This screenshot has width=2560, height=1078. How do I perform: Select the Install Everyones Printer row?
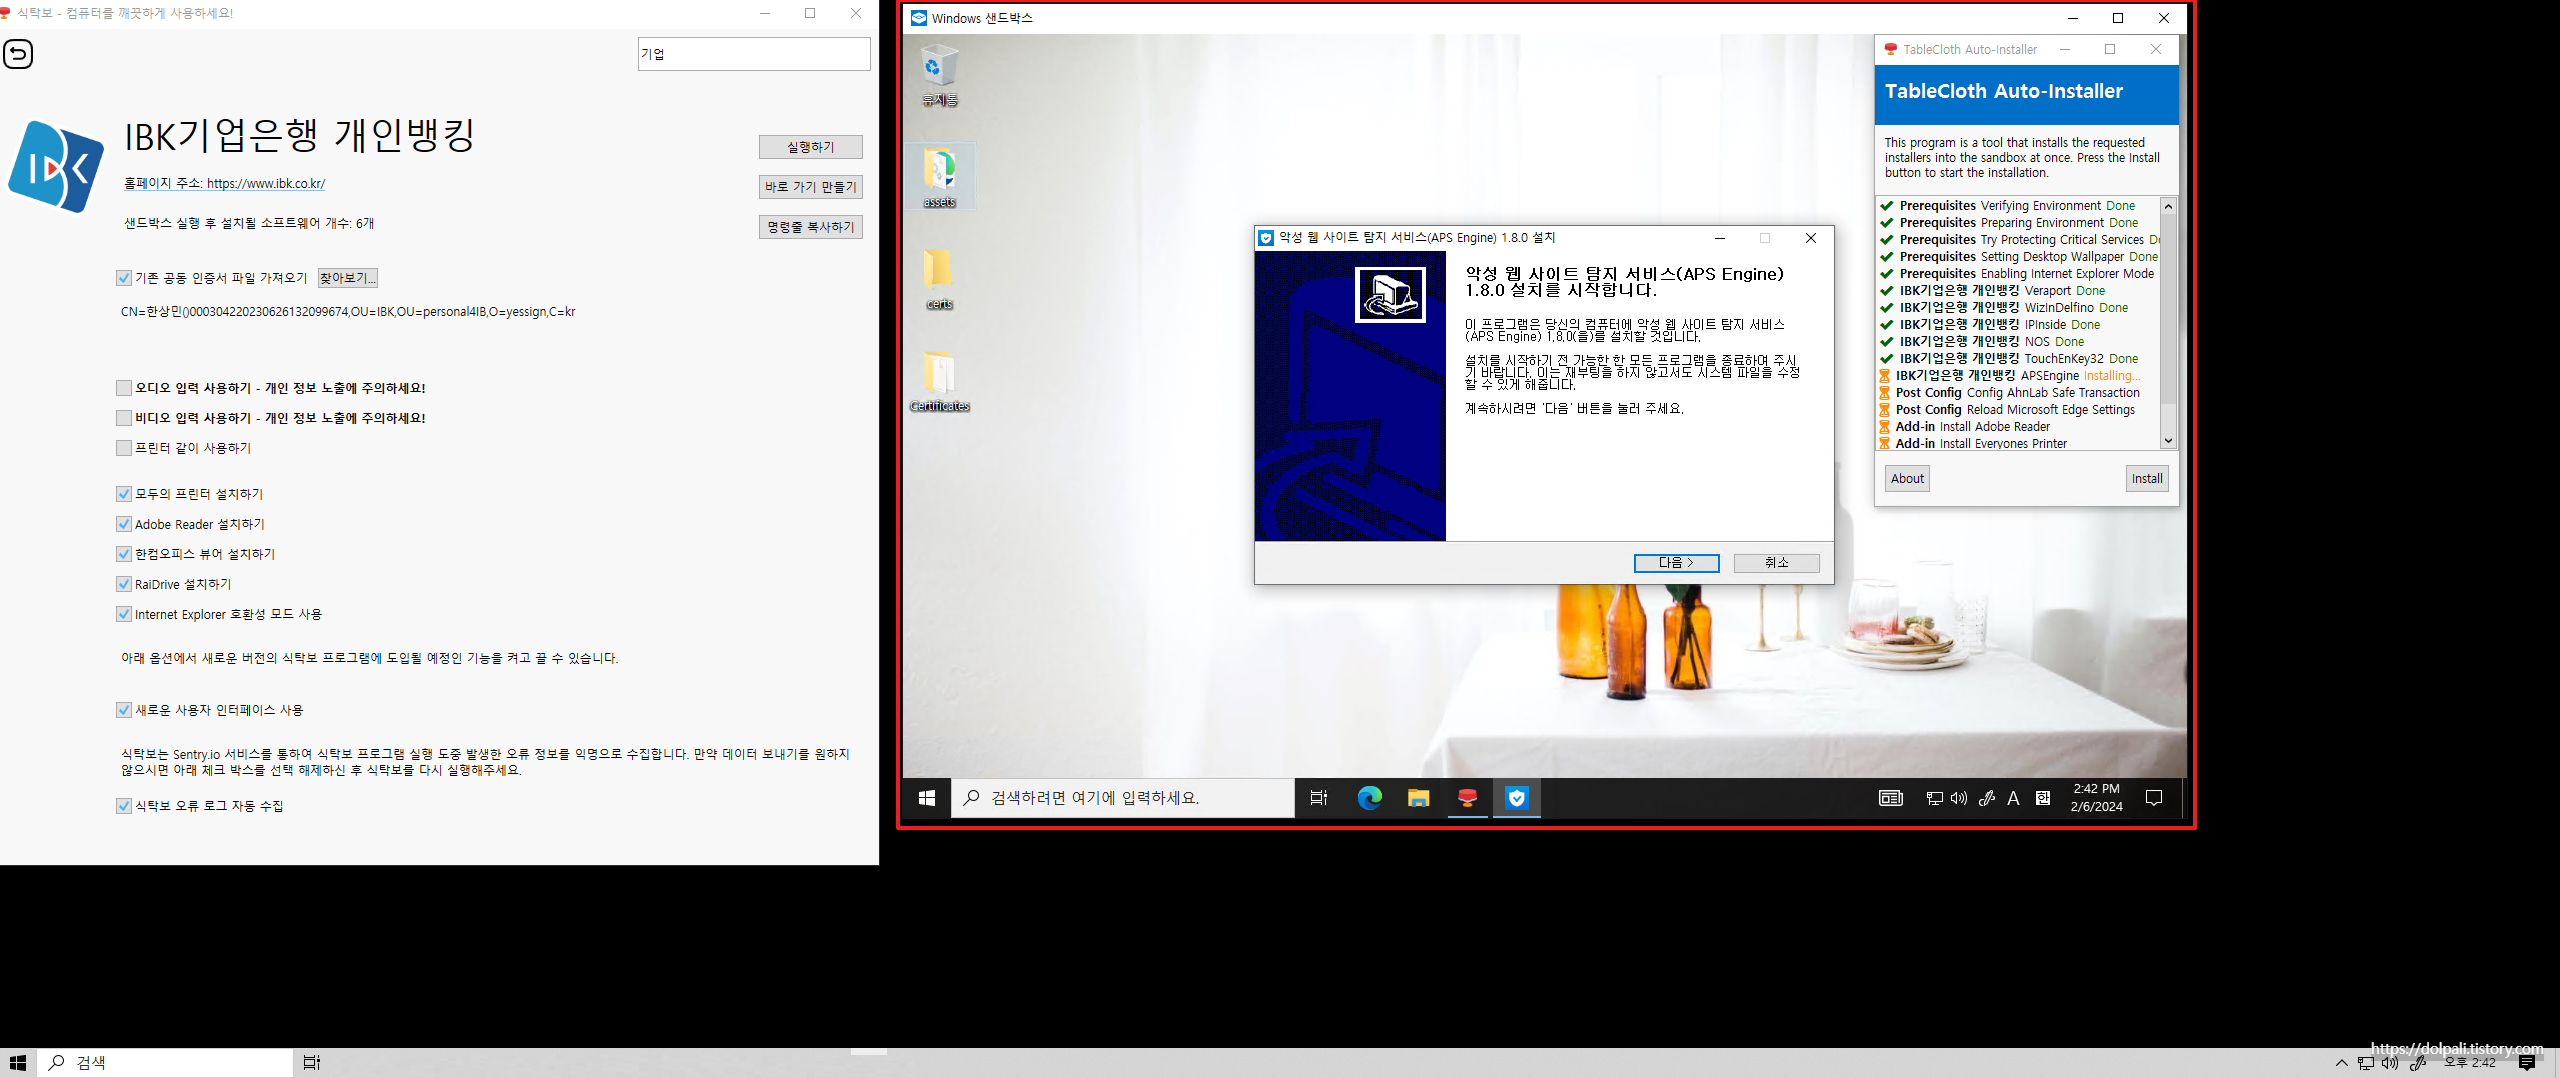coord(2018,444)
